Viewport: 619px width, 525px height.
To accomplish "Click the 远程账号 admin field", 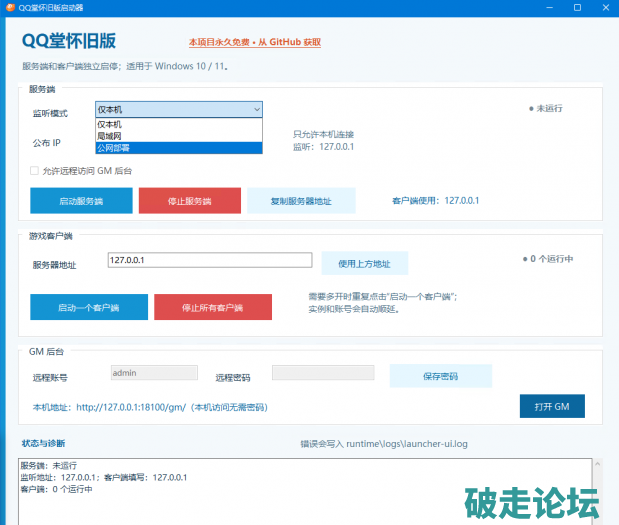I will (x=154, y=373).
